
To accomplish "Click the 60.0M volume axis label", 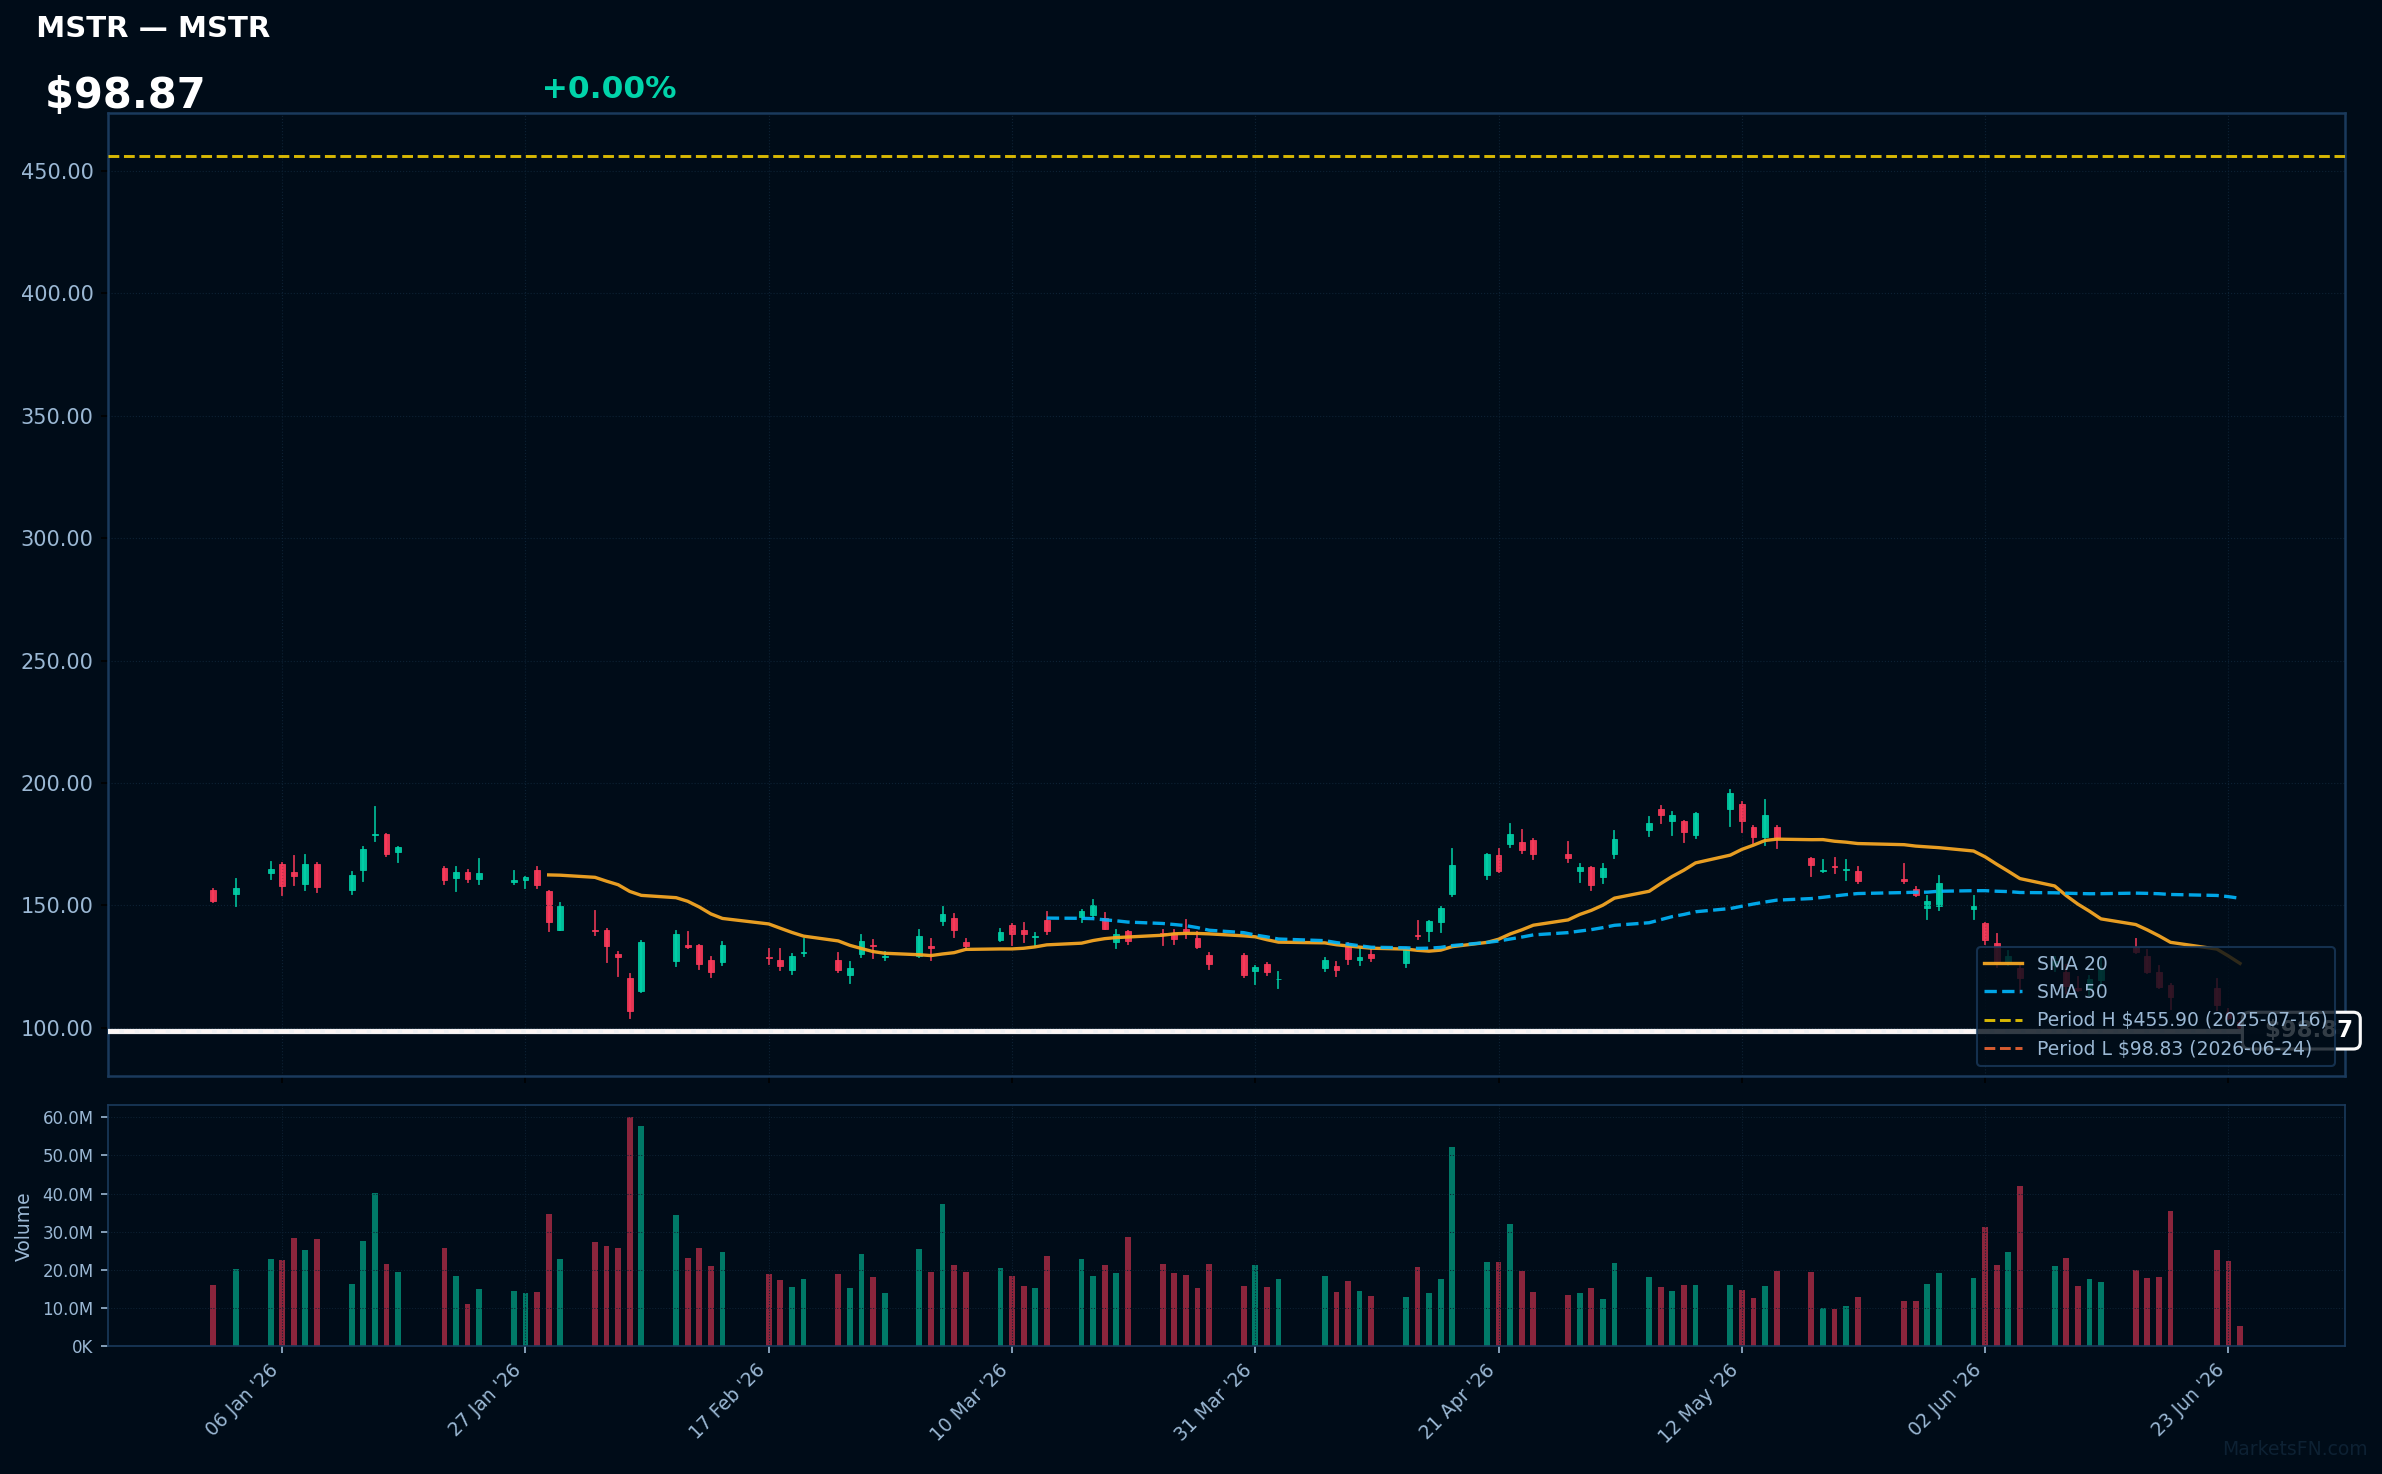I will [68, 1118].
